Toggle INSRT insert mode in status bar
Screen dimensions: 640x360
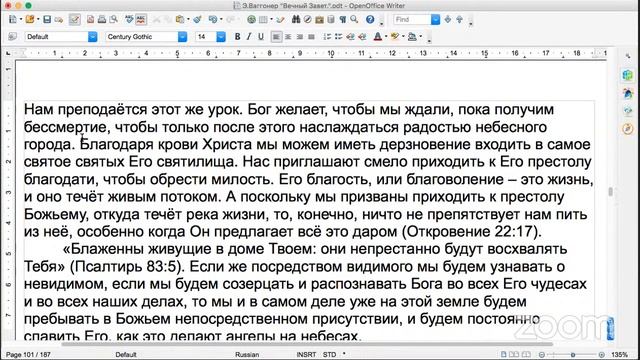(x=306, y=354)
